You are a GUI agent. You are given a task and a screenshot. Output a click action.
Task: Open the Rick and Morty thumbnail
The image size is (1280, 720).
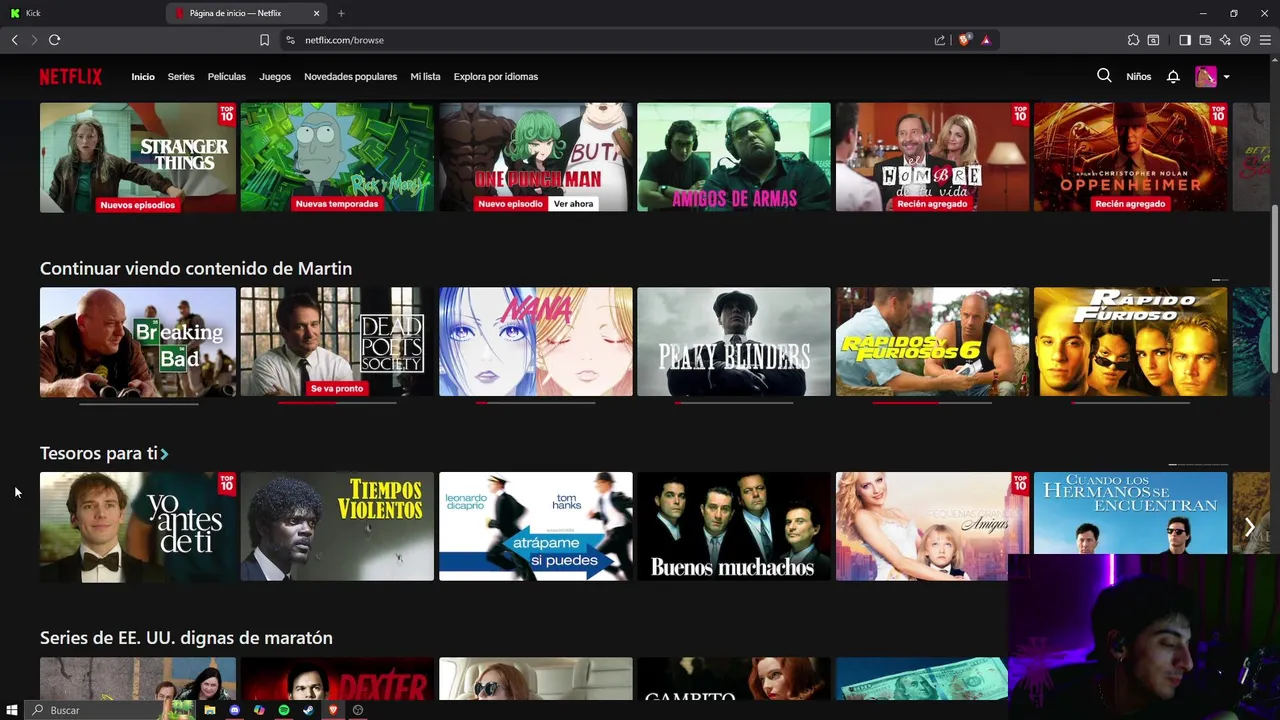337,157
